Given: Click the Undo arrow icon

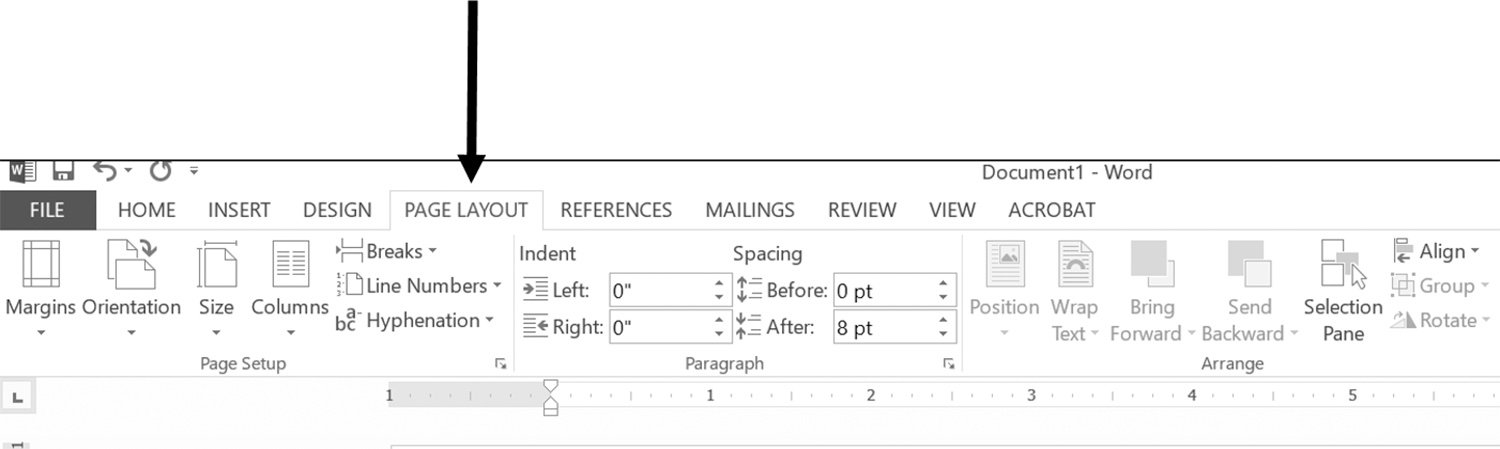Looking at the screenshot, I should [x=106, y=172].
